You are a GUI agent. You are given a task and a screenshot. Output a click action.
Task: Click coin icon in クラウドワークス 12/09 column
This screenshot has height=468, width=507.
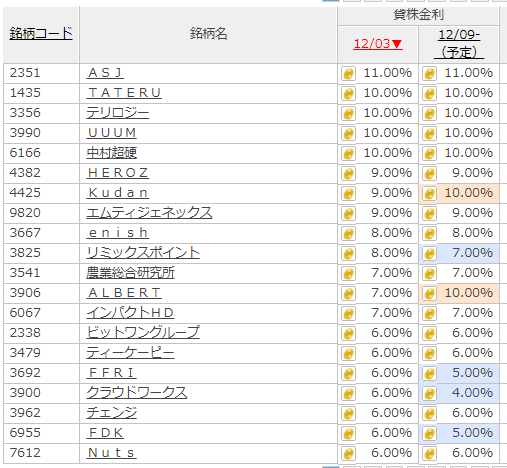(x=429, y=394)
